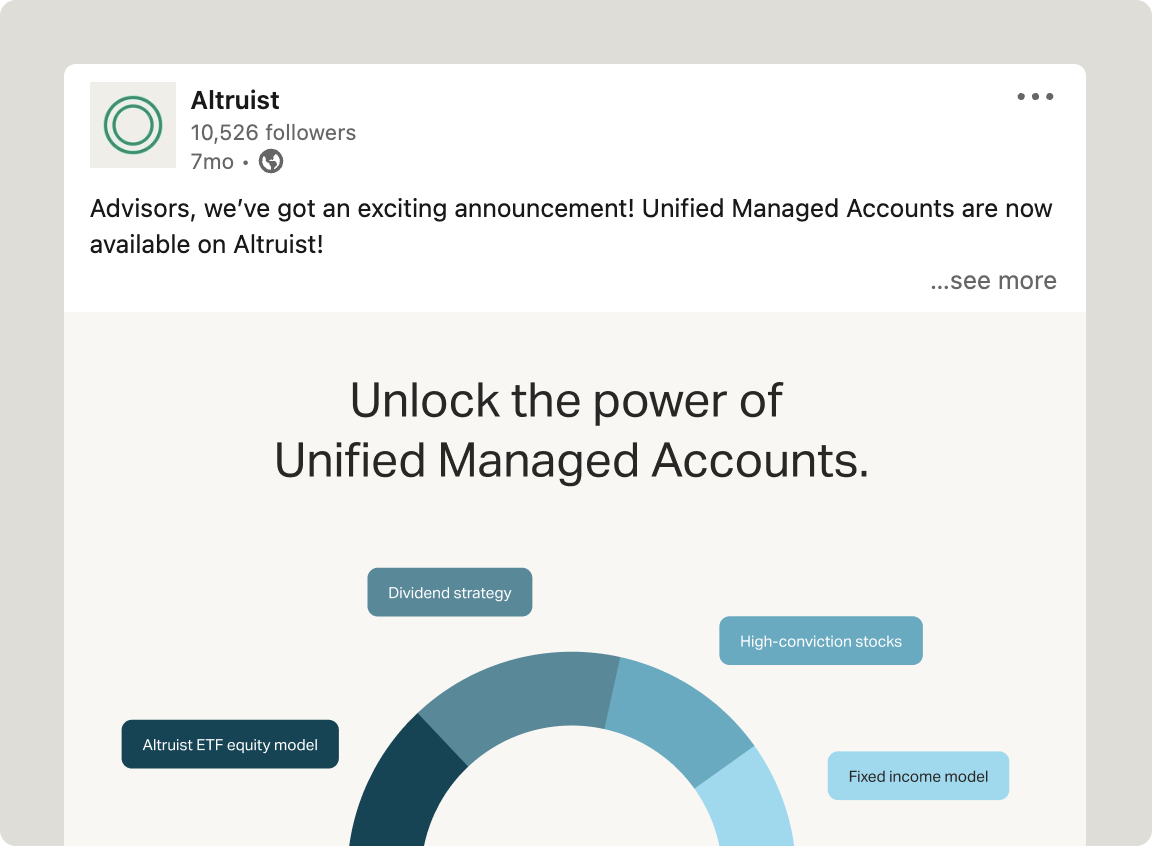Click the Altruist ETF equity model label
Screen dimensions: 1152x846
(x=230, y=744)
